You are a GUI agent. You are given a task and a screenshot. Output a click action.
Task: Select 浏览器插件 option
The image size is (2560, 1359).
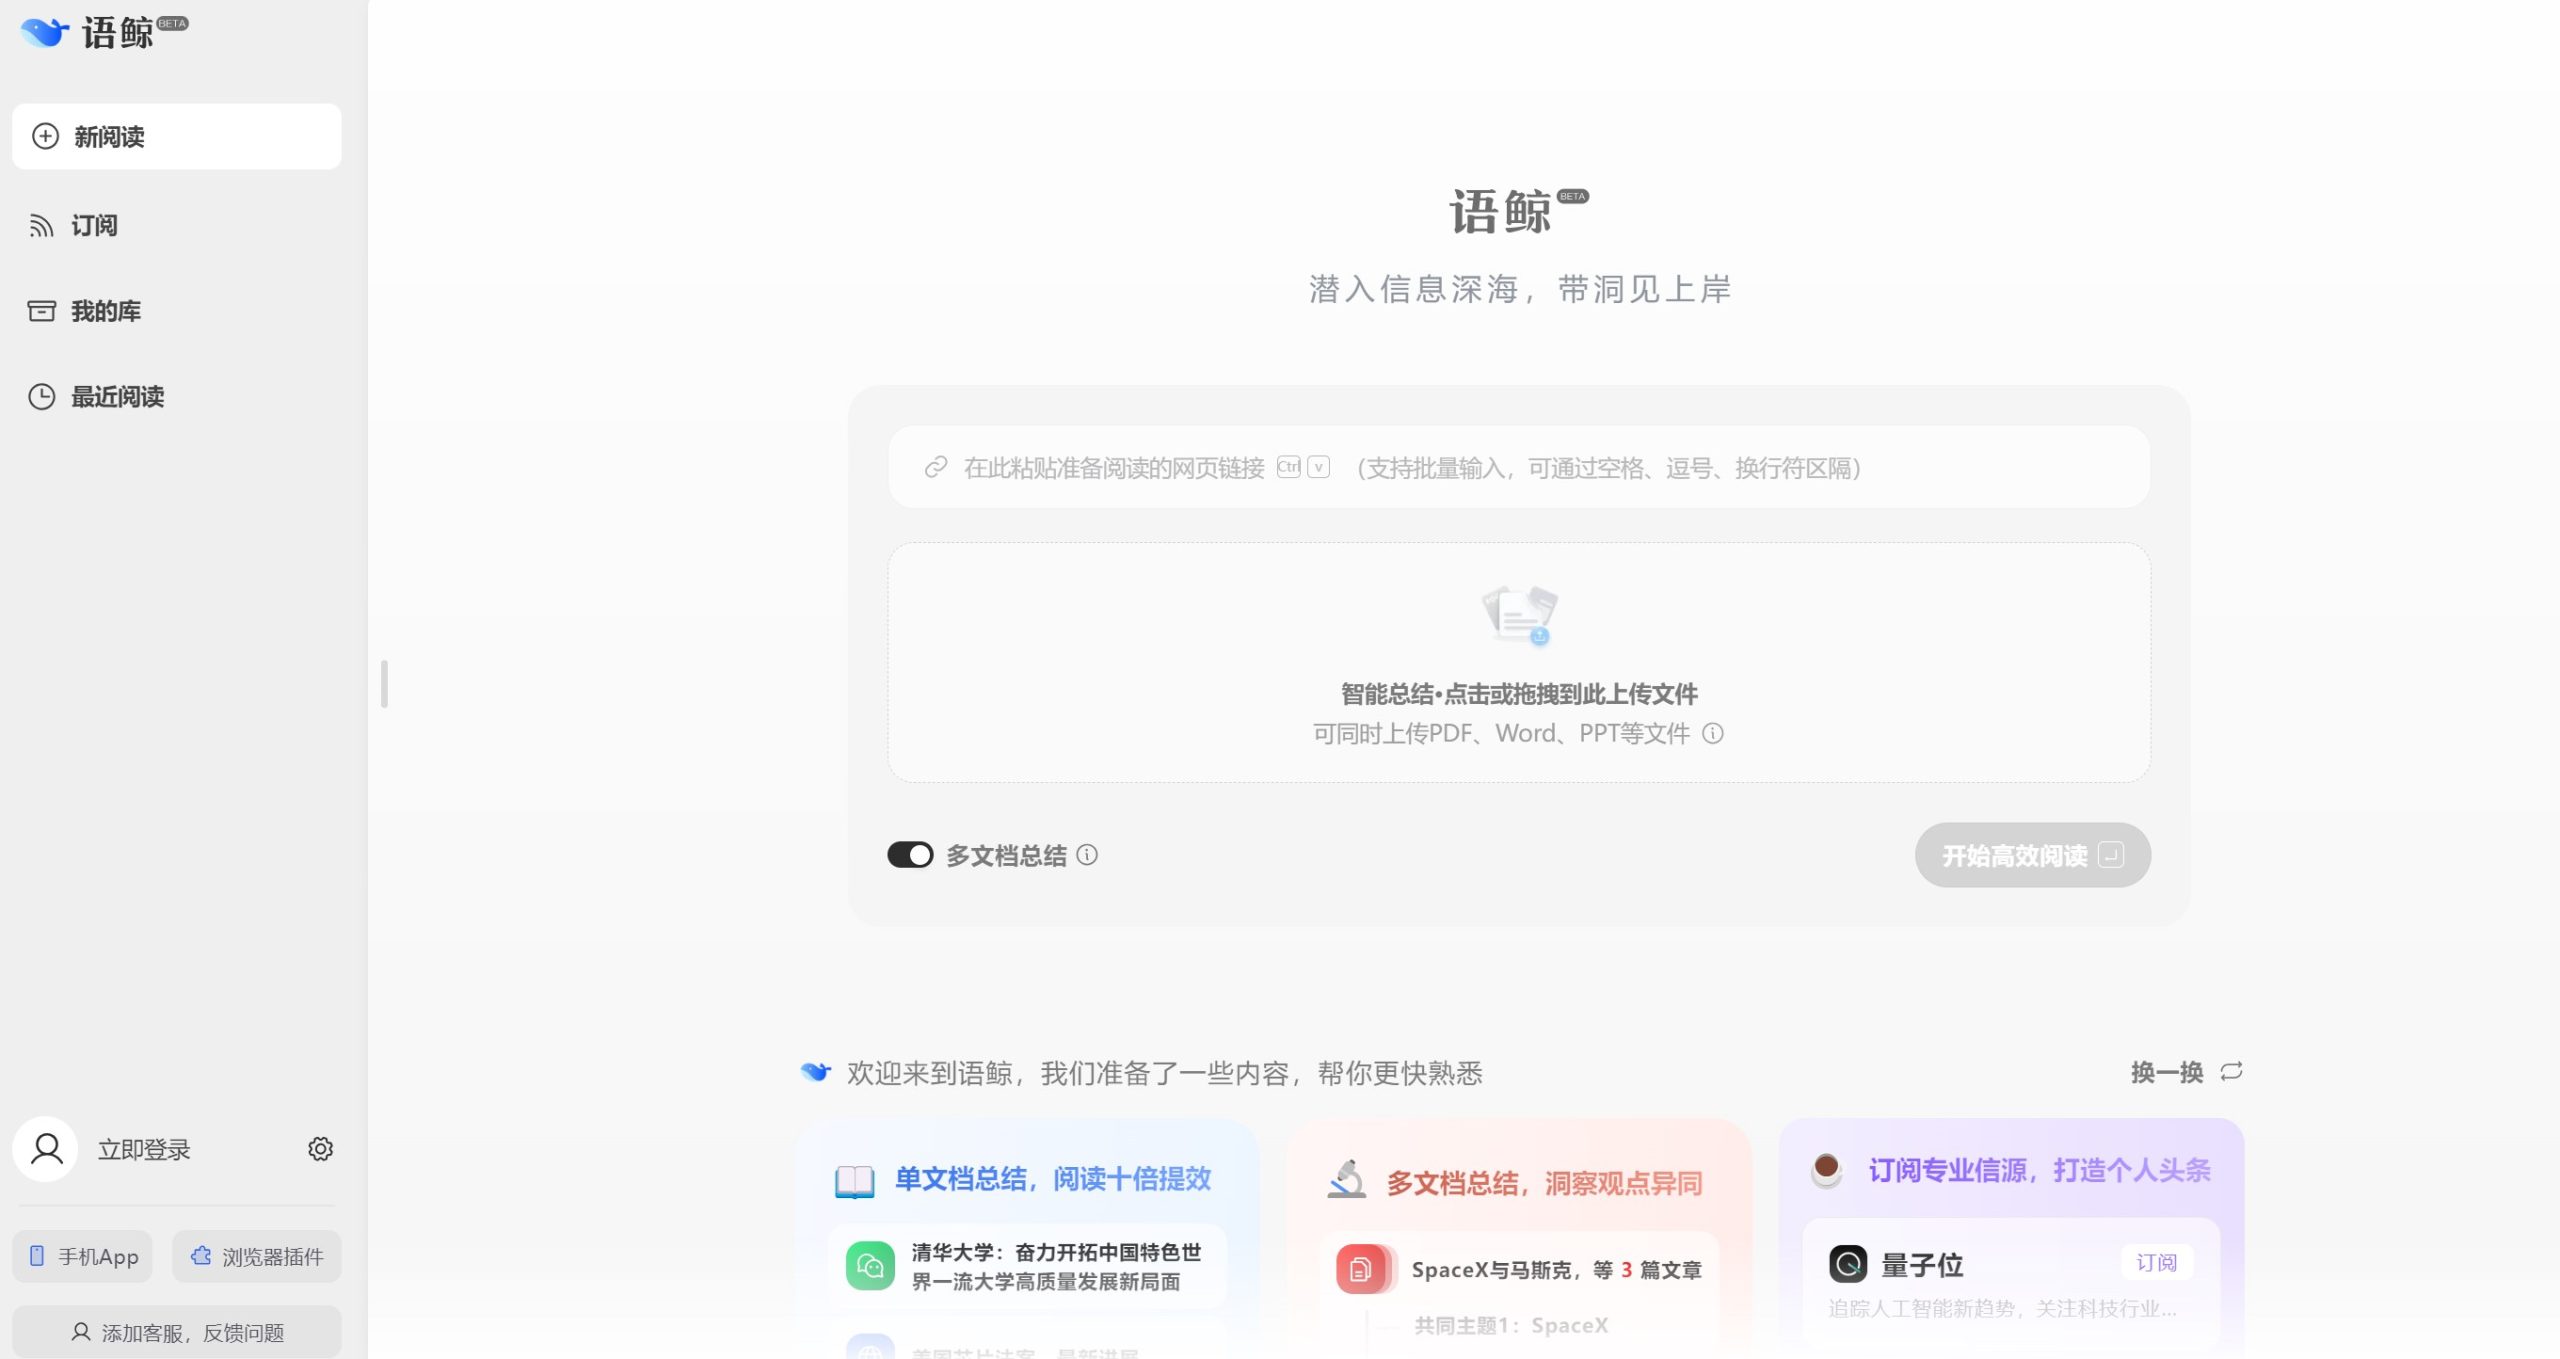256,1256
